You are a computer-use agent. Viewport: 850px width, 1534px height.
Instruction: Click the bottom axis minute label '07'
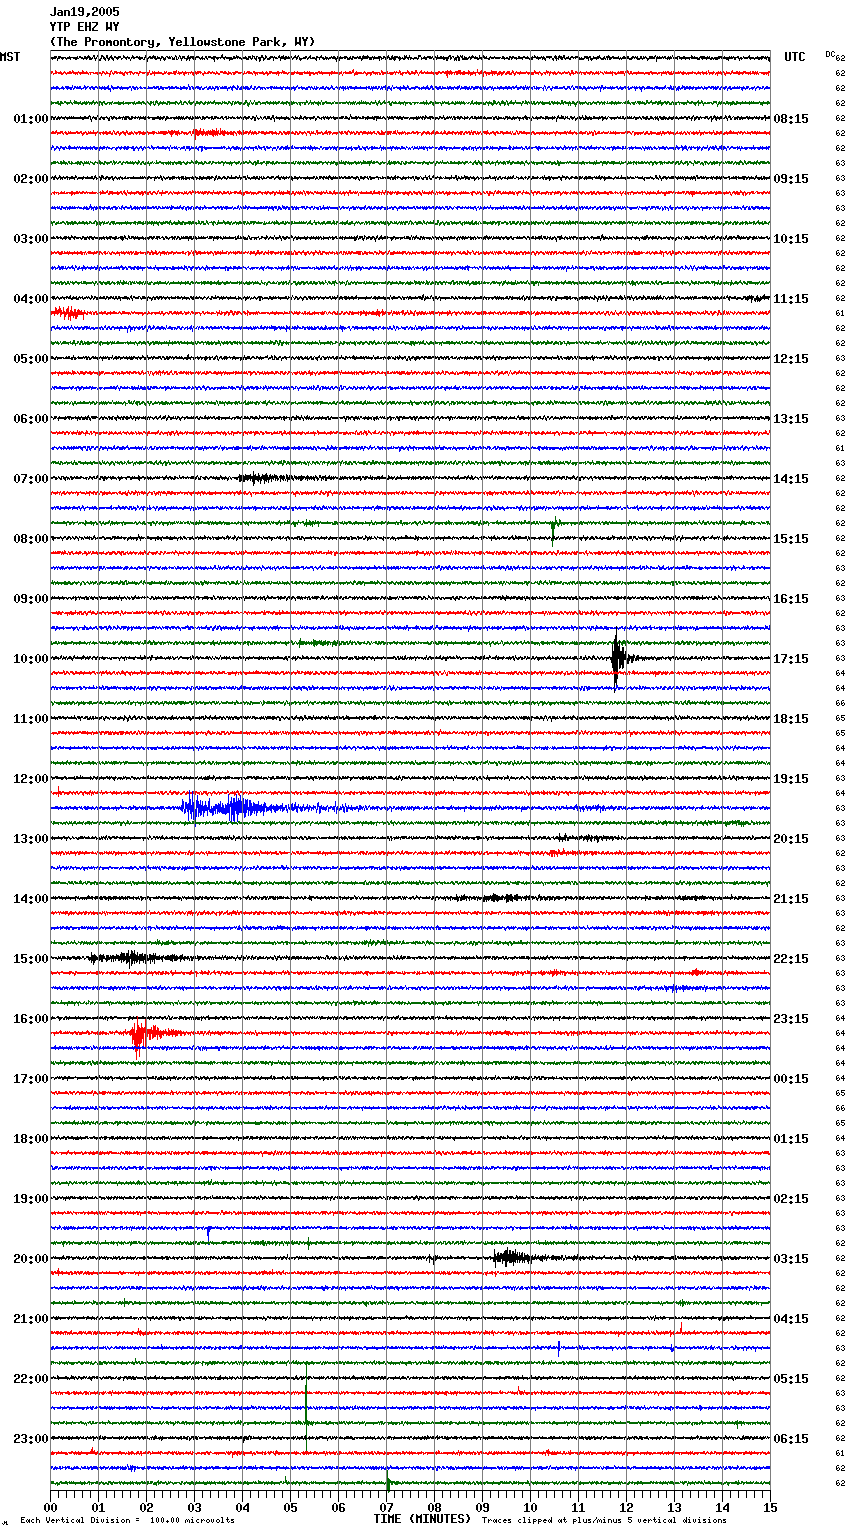(386, 1507)
